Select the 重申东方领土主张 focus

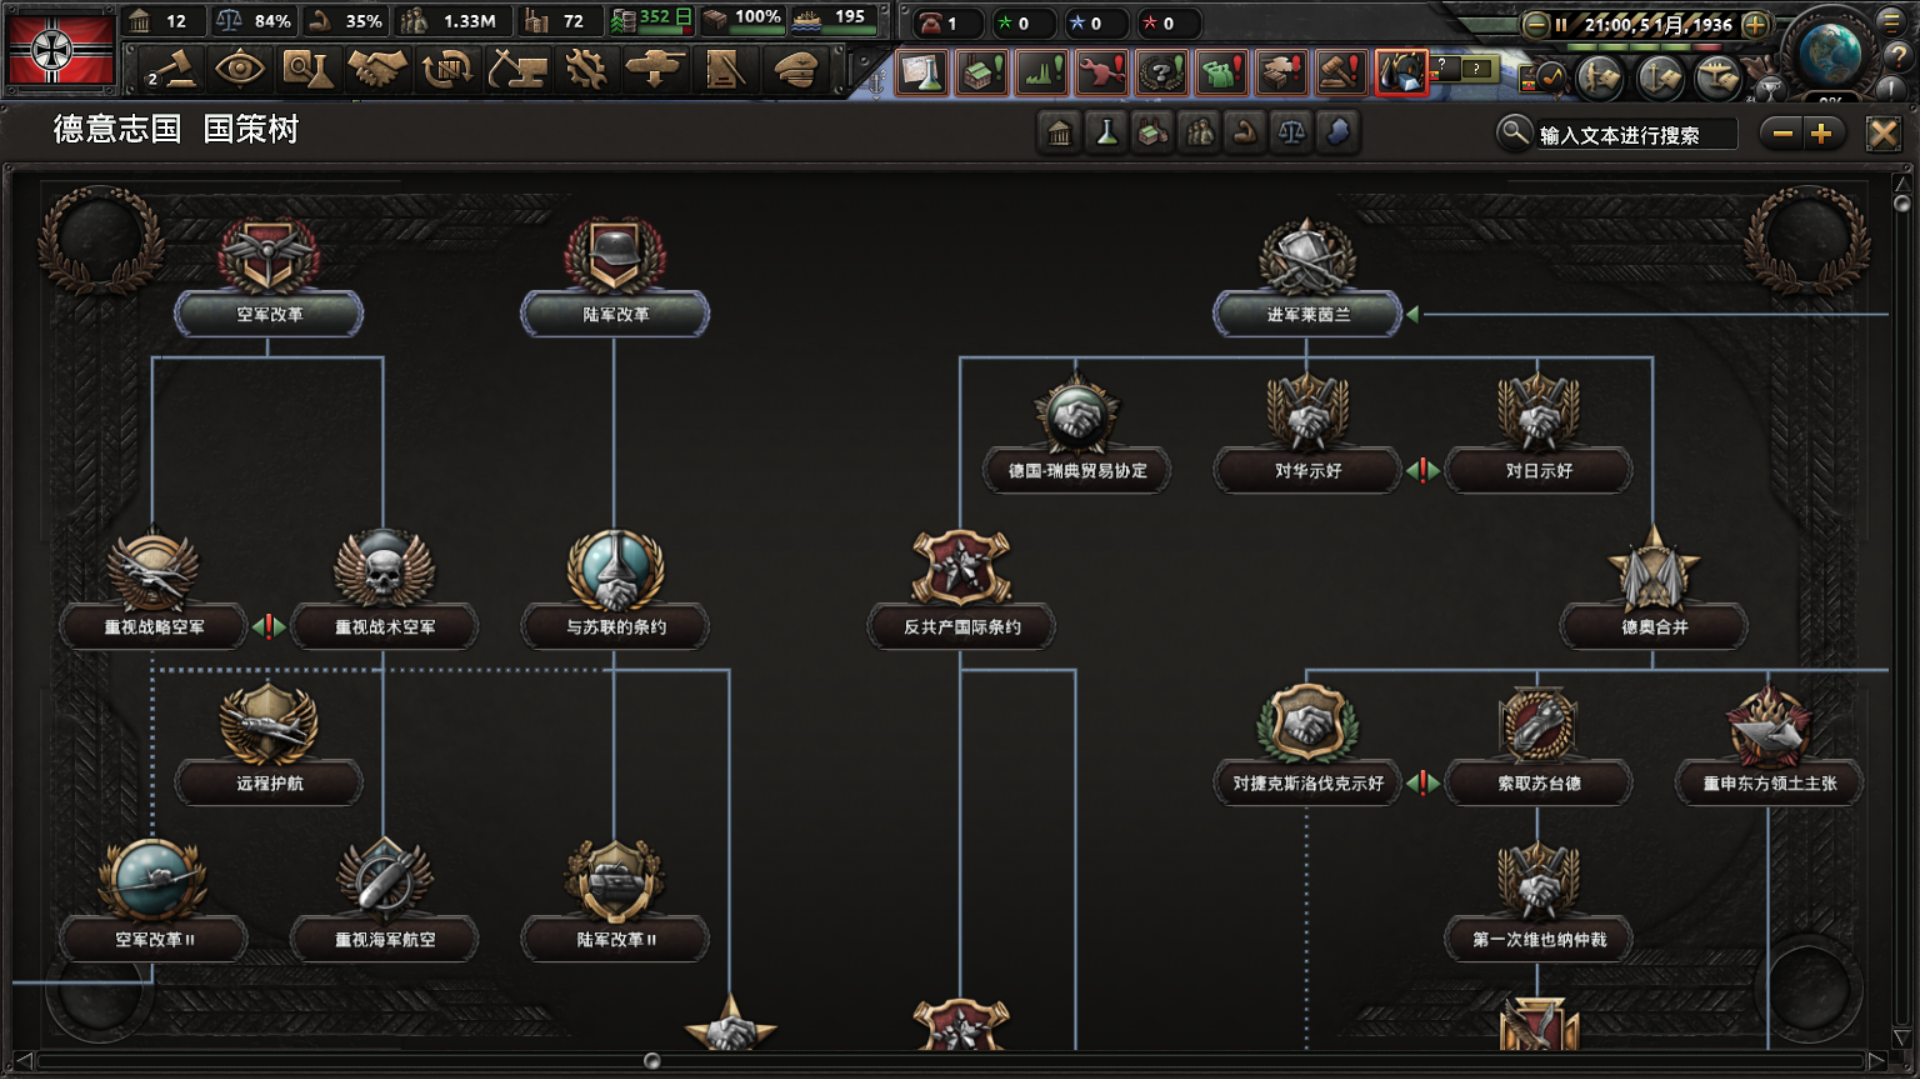[1769, 746]
